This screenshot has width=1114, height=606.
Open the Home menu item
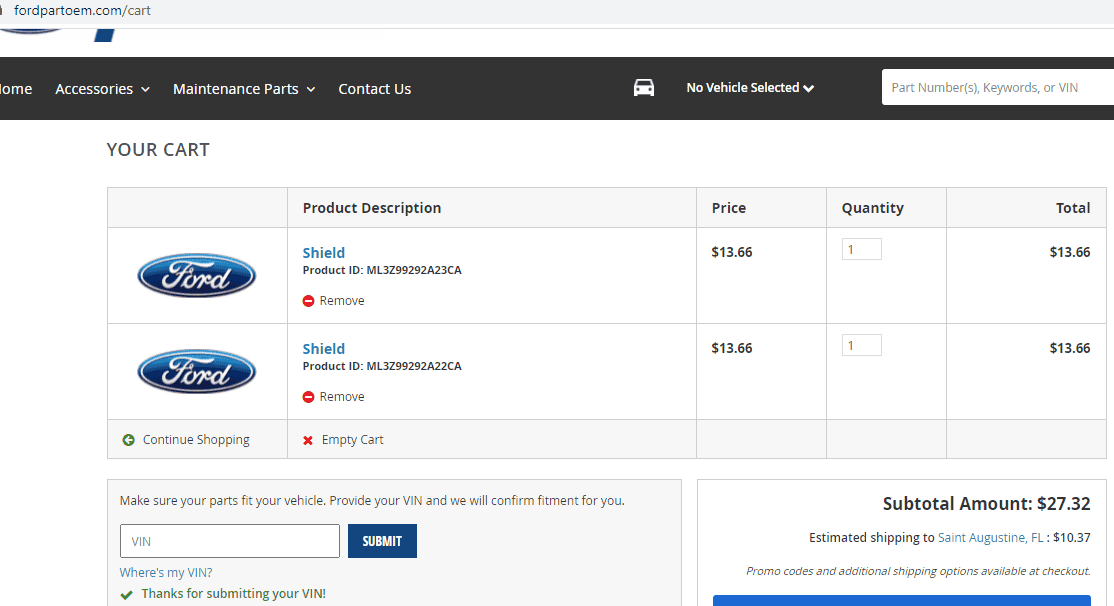click(x=15, y=89)
